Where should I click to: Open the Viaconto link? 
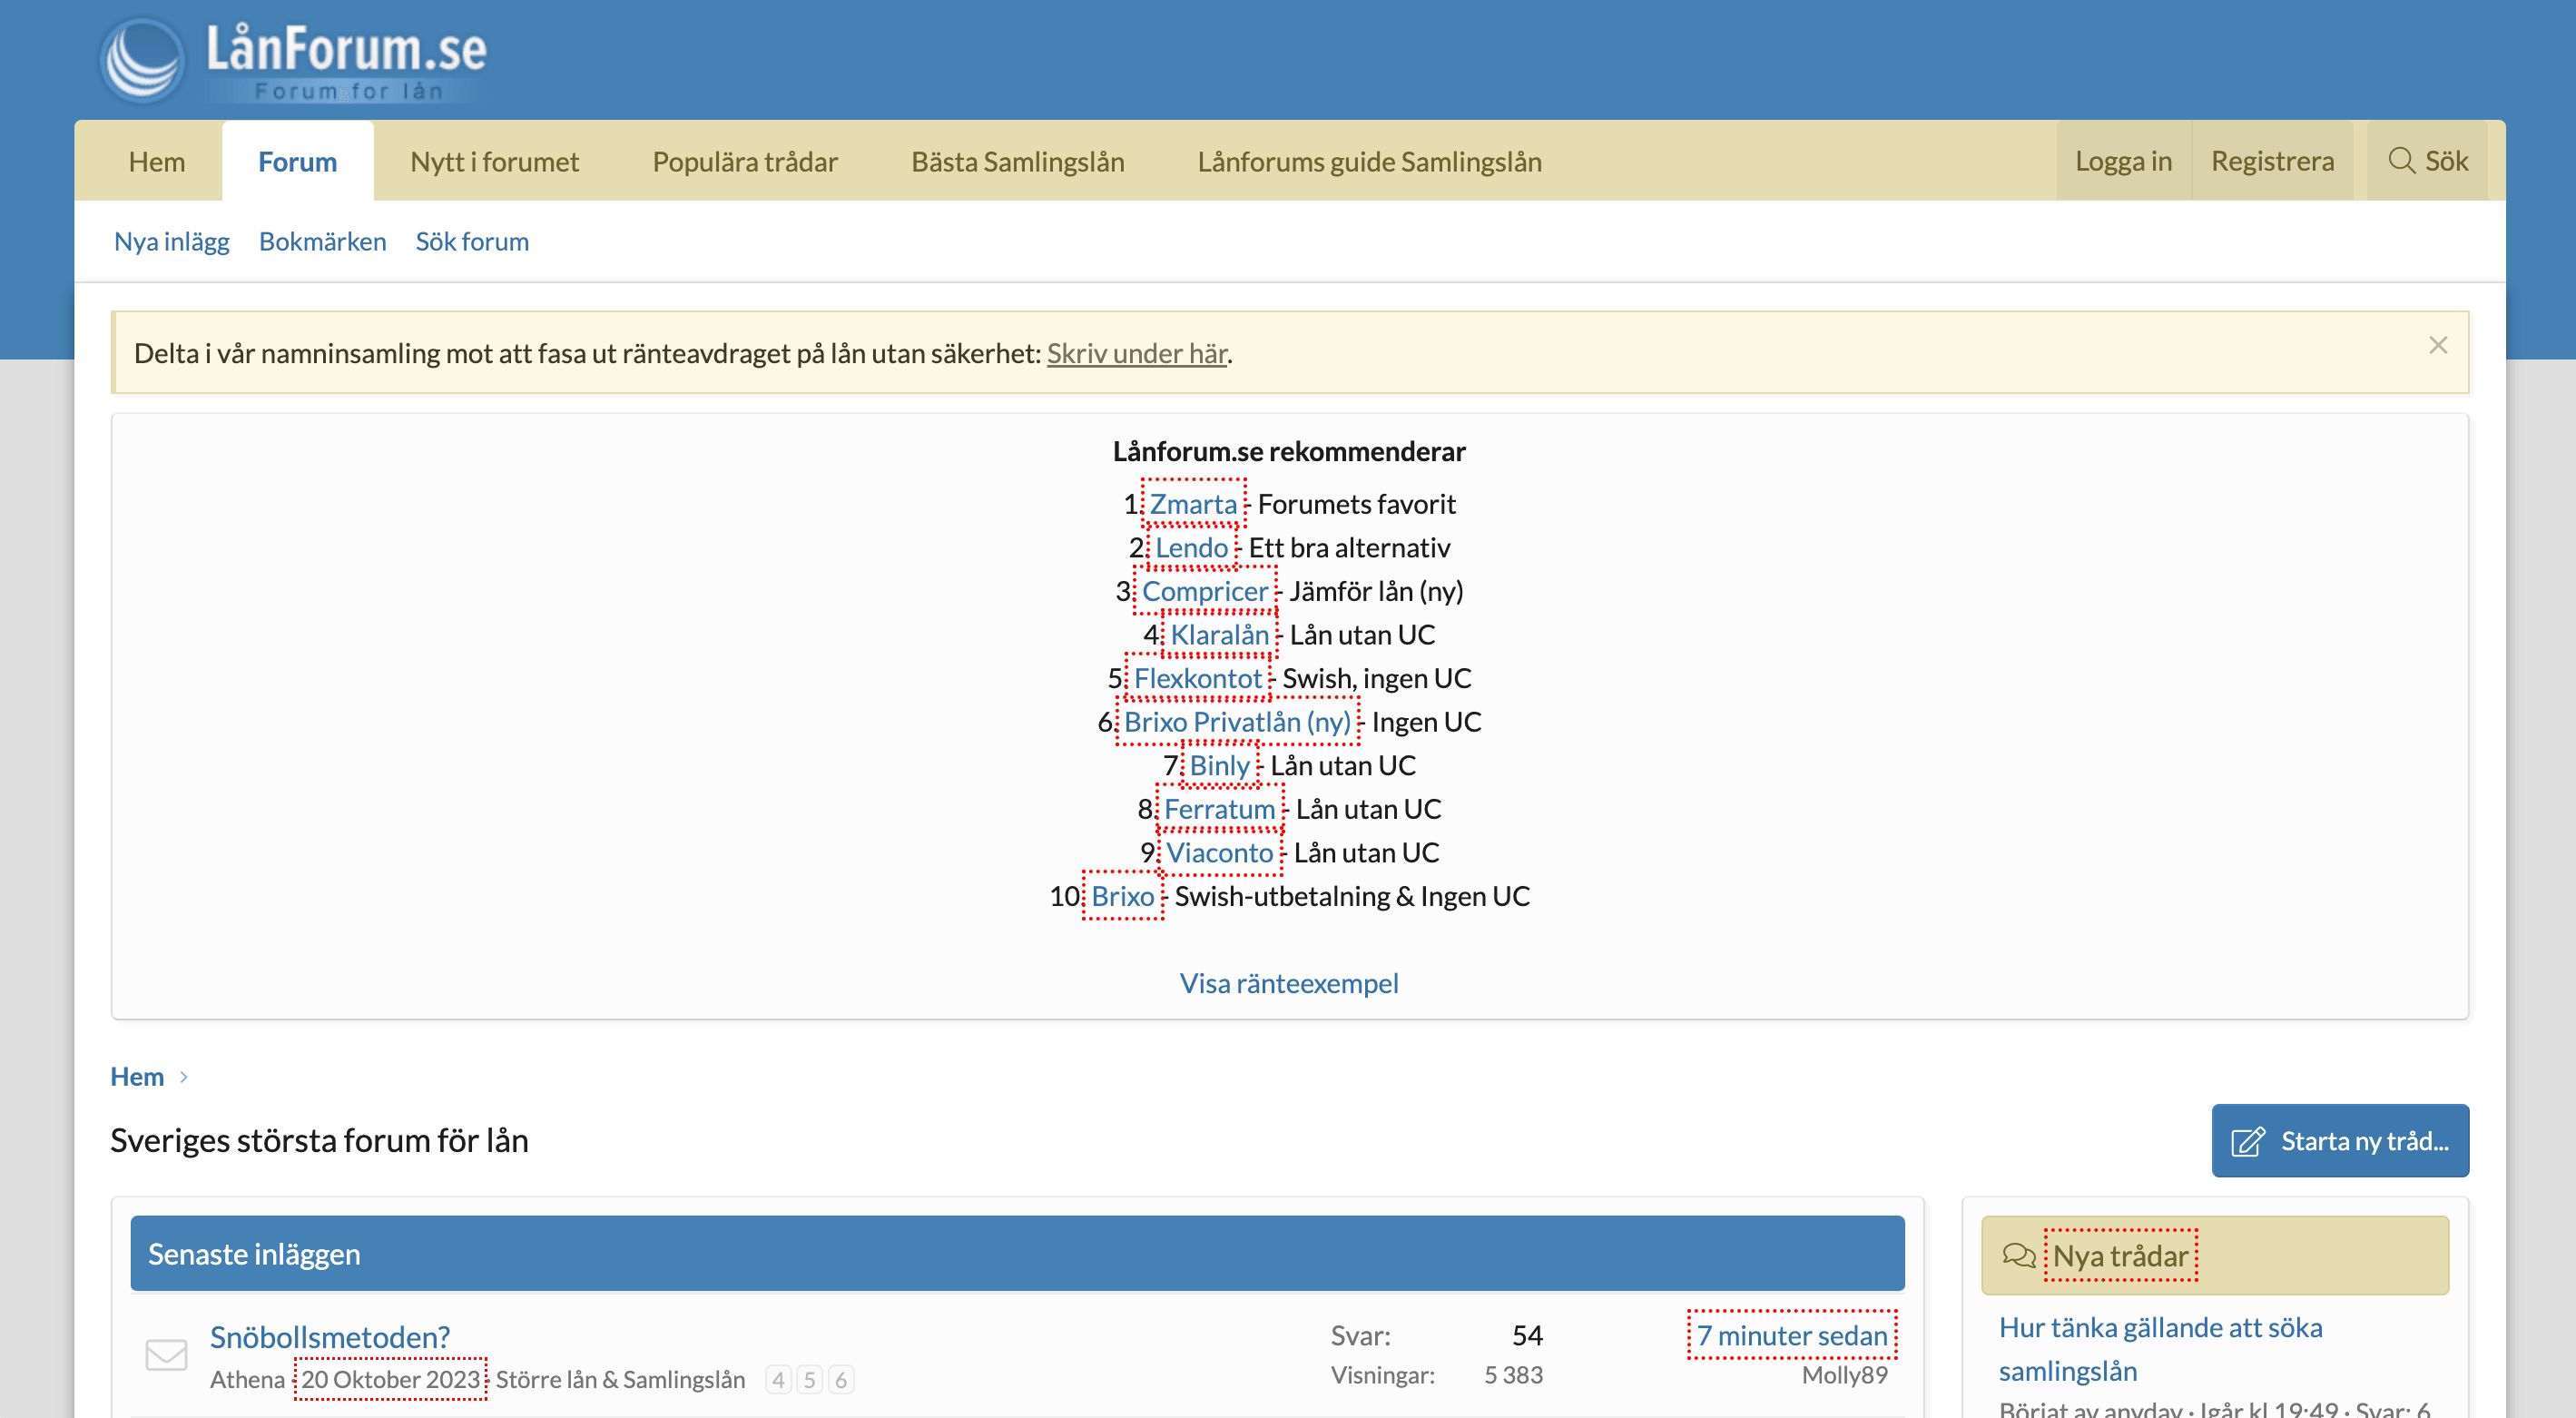pos(1219,852)
